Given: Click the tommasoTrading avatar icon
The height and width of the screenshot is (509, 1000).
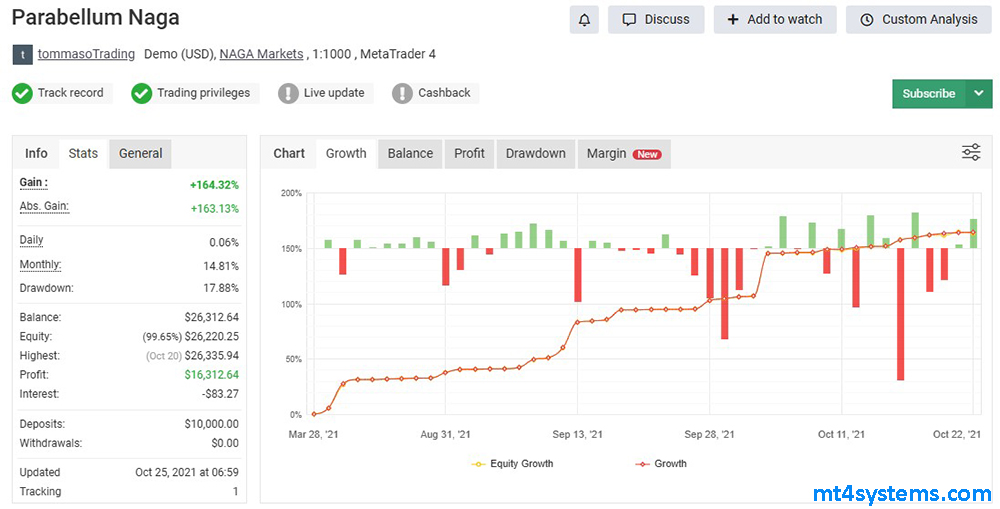Looking at the screenshot, I should [22, 55].
